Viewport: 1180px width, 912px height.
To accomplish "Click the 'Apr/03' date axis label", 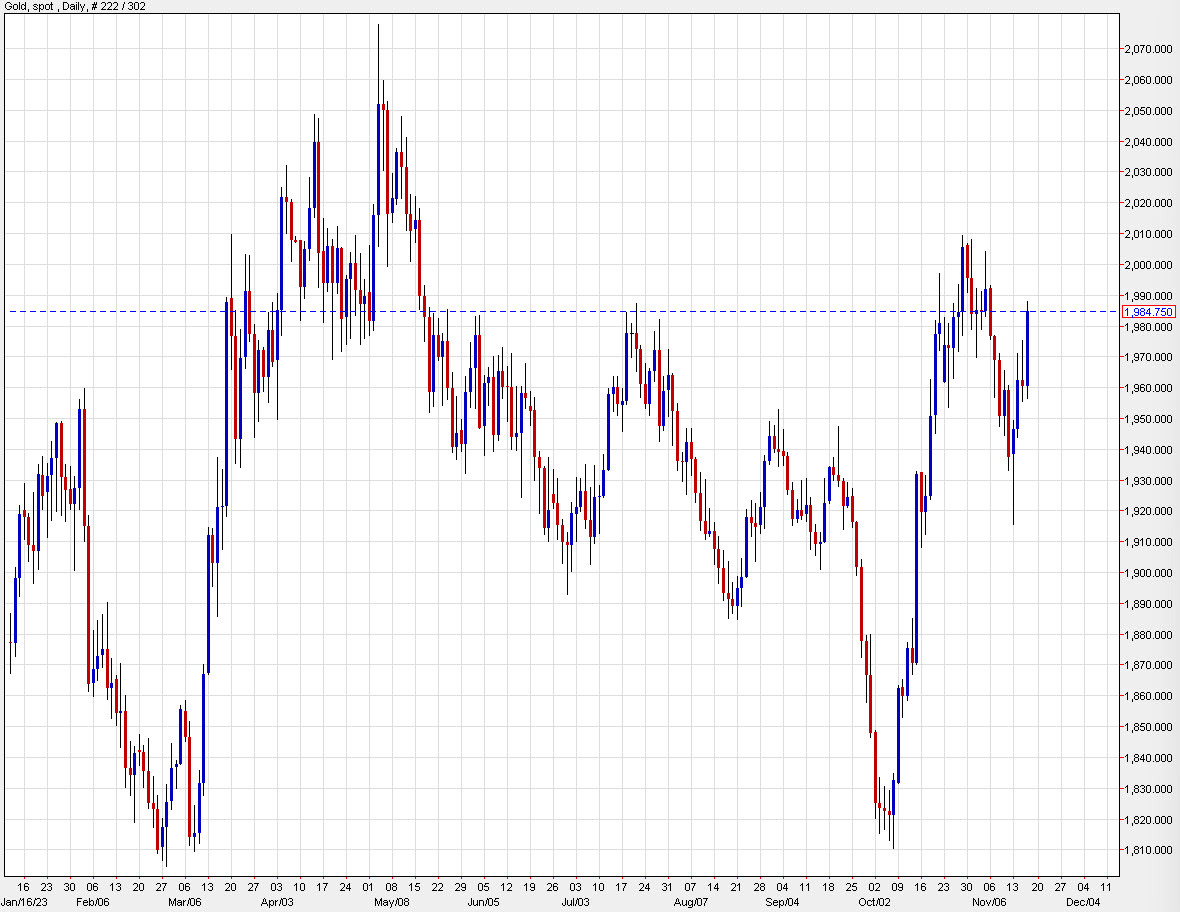I will [276, 901].
